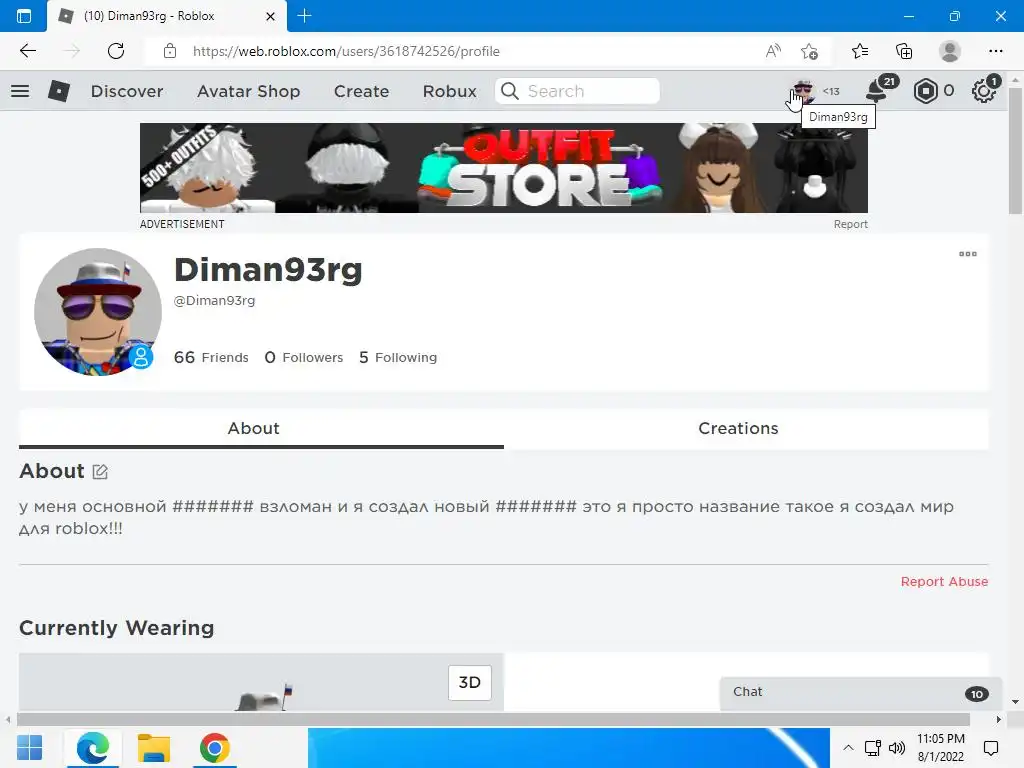Open a new browser tab
Screen dimensions: 1024x768
(x=304, y=16)
